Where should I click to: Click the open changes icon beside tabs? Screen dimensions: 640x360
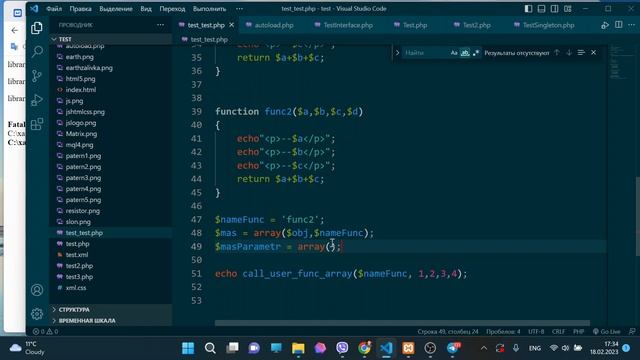[605, 25]
